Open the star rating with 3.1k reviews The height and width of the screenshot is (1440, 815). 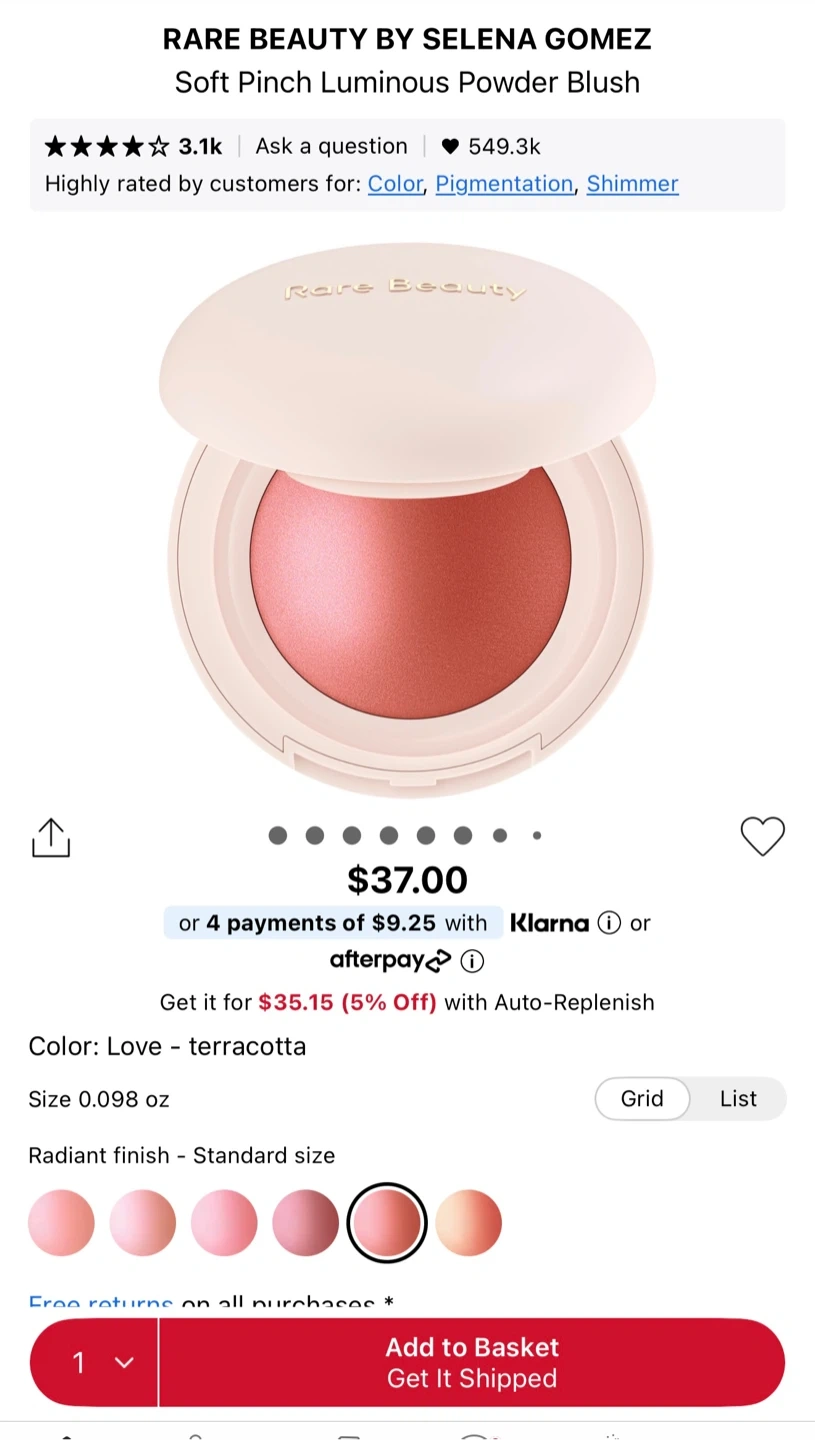[x=133, y=146]
